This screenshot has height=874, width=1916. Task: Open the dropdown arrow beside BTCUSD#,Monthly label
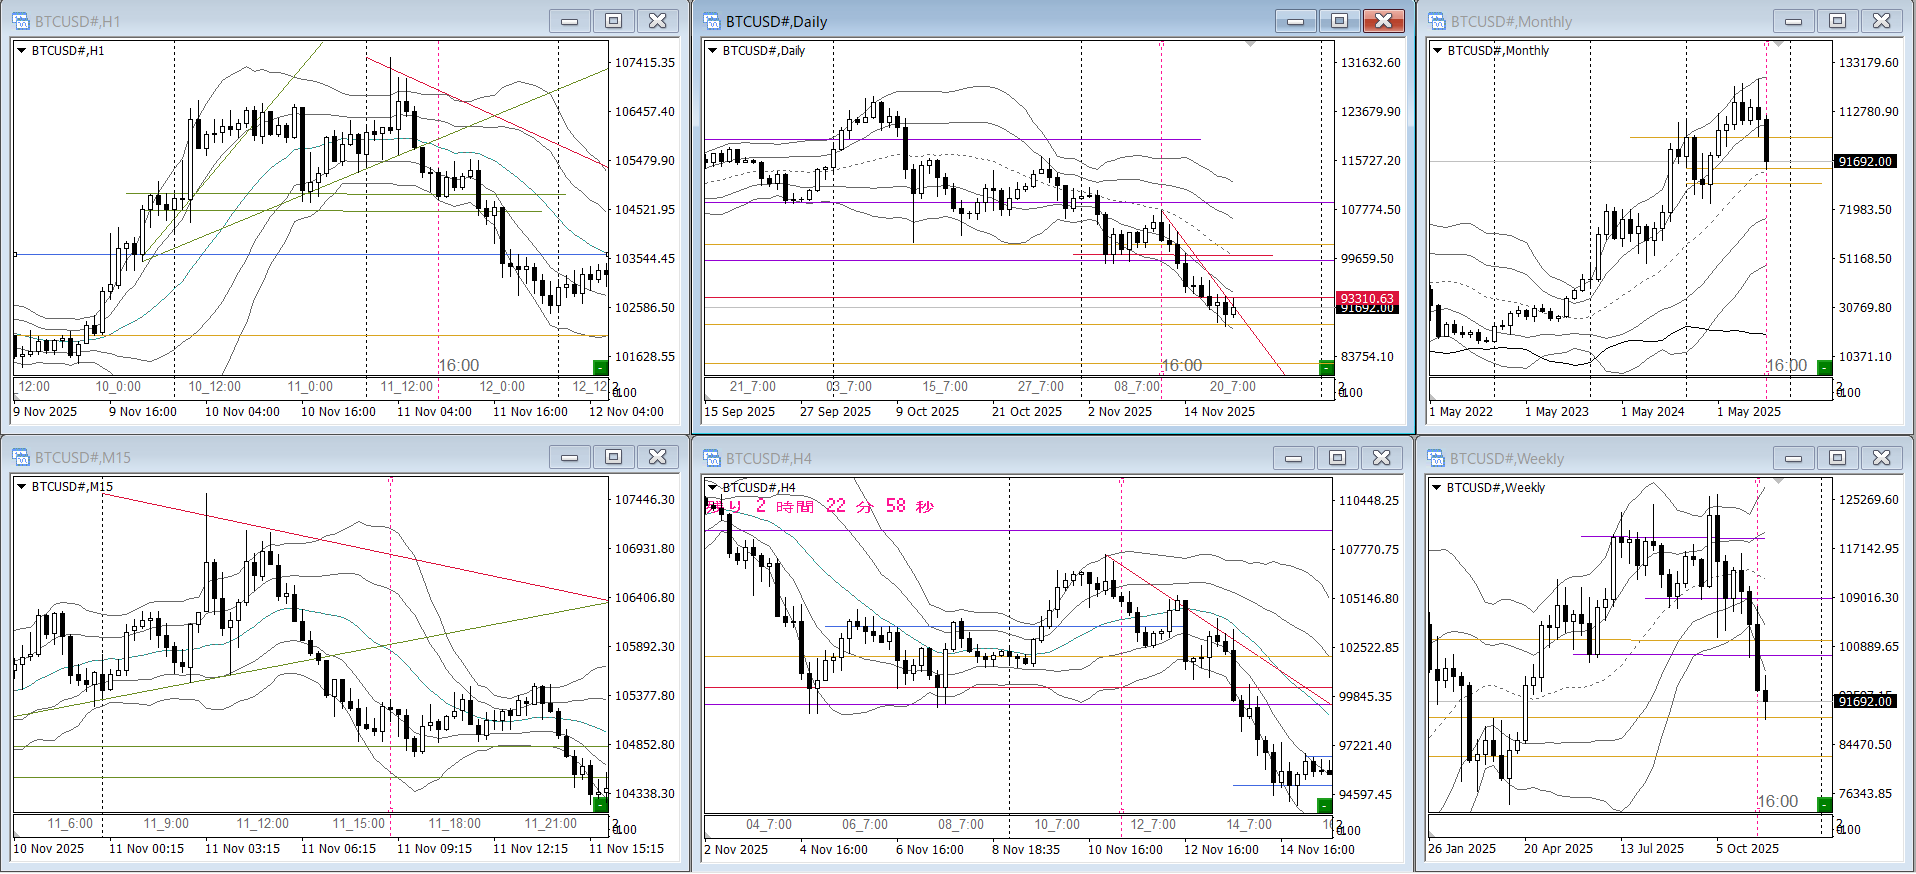pyautogui.click(x=1437, y=51)
